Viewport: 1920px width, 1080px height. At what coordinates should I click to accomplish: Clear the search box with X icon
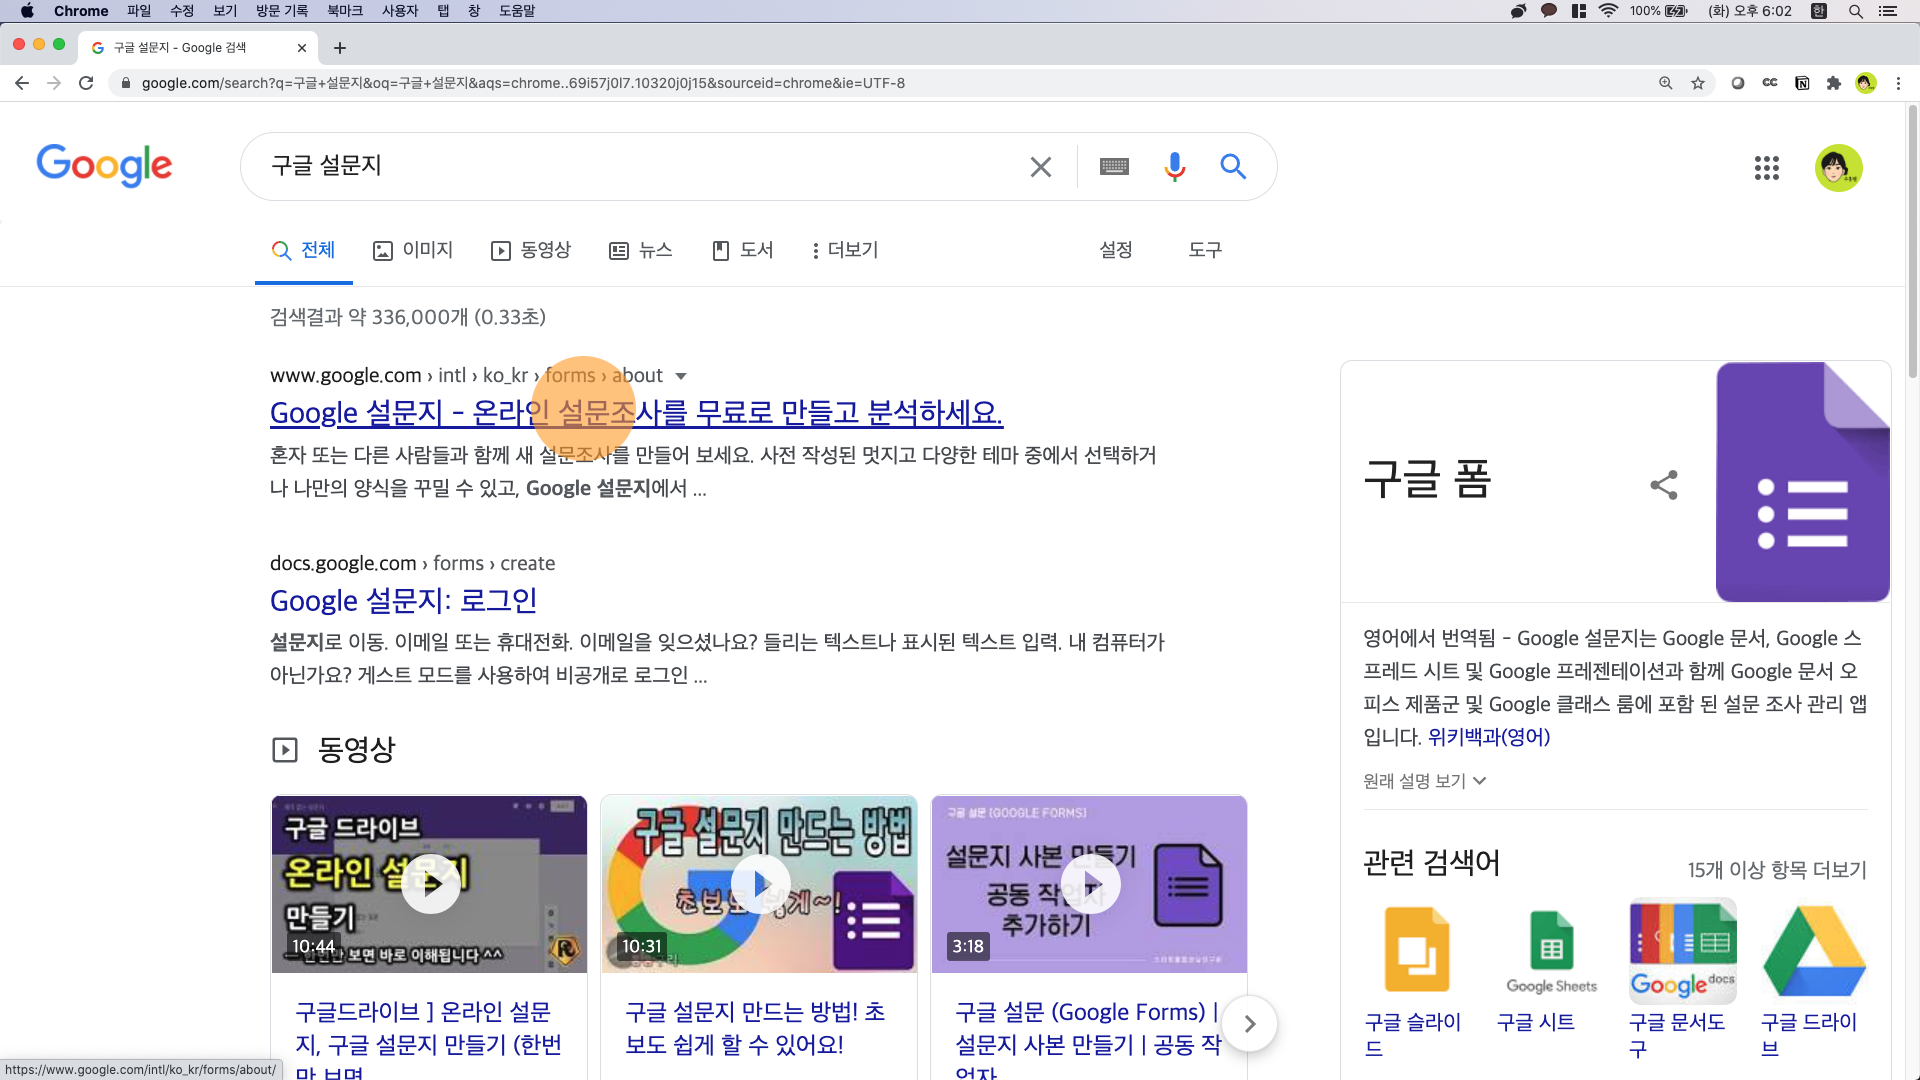(x=1040, y=167)
